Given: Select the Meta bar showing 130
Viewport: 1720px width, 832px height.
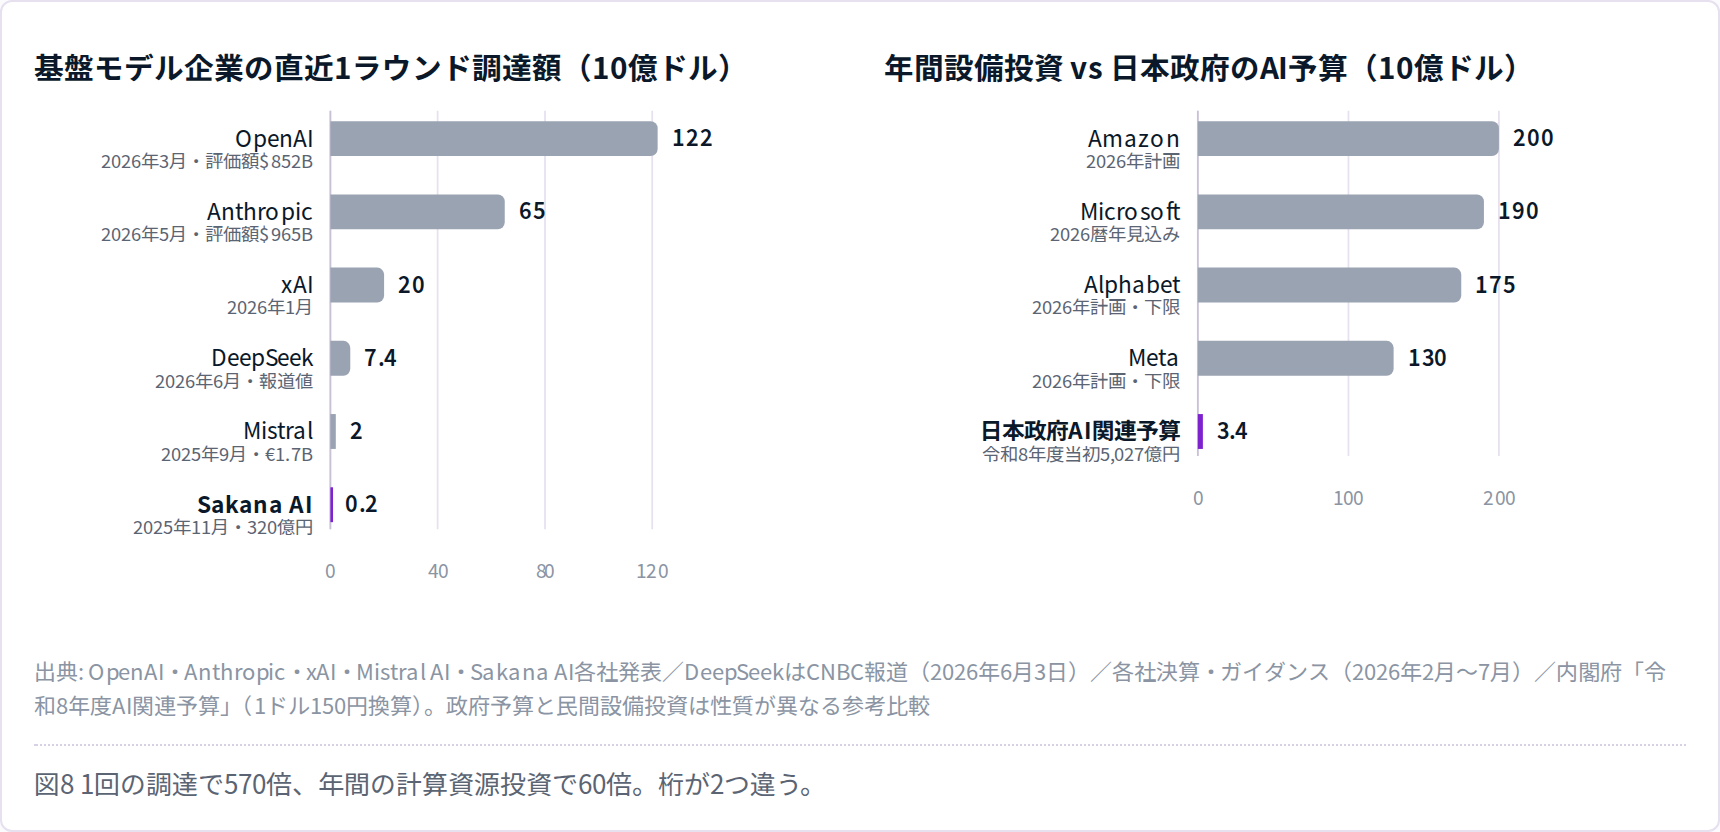Looking at the screenshot, I should pos(1296,358).
